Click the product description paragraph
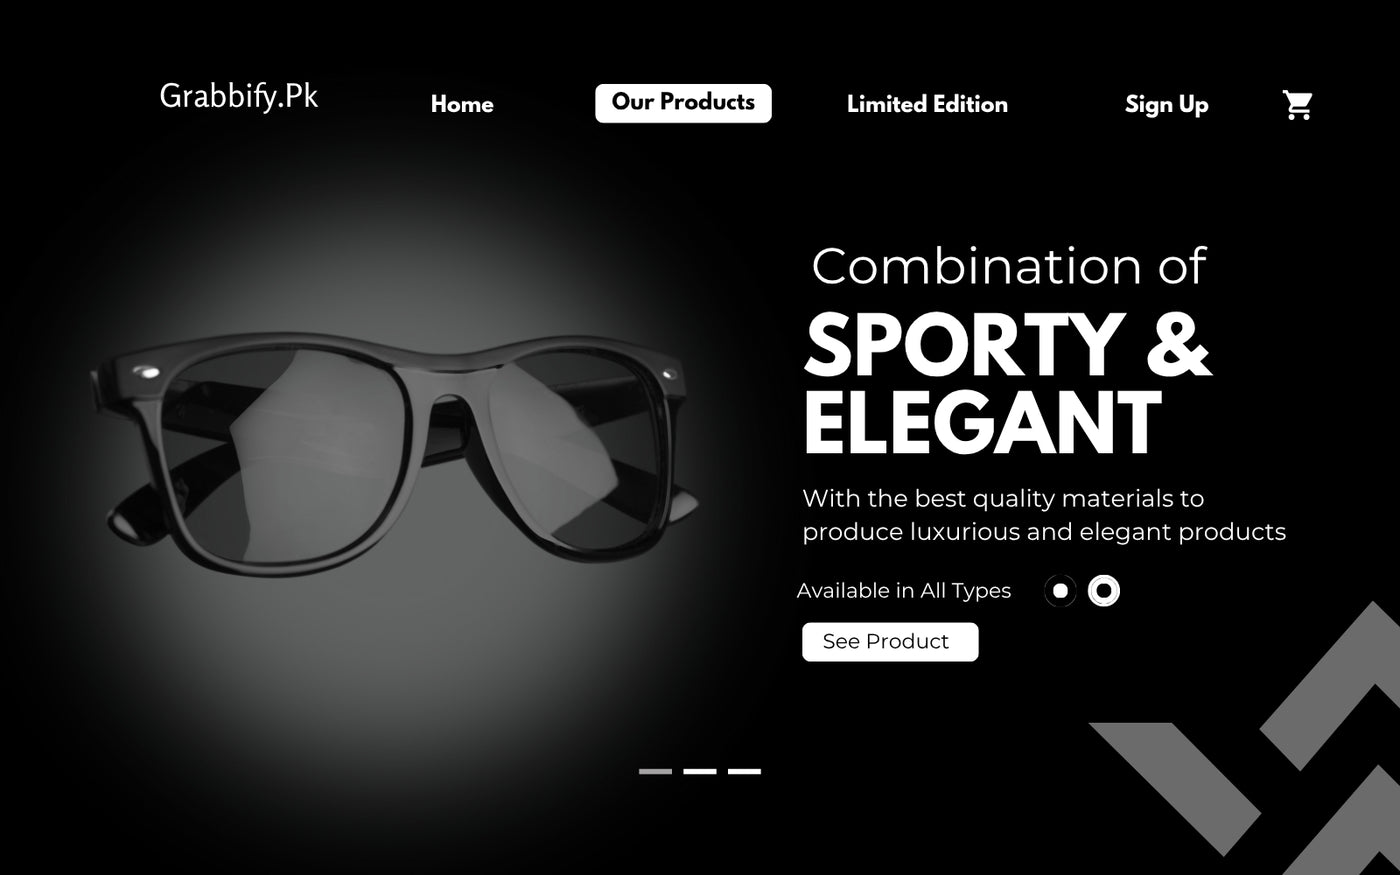Viewport: 1400px width, 875px height. (1044, 515)
